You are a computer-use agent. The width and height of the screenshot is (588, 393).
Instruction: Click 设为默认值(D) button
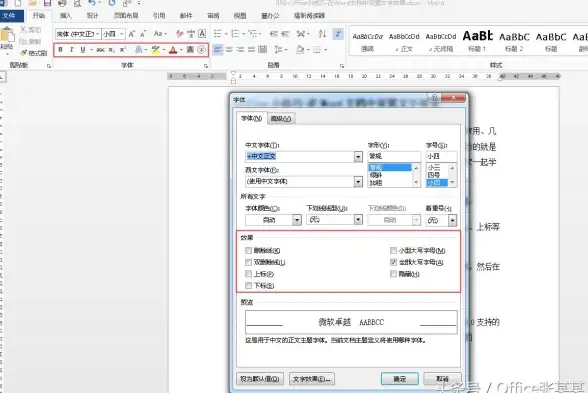tap(260, 379)
